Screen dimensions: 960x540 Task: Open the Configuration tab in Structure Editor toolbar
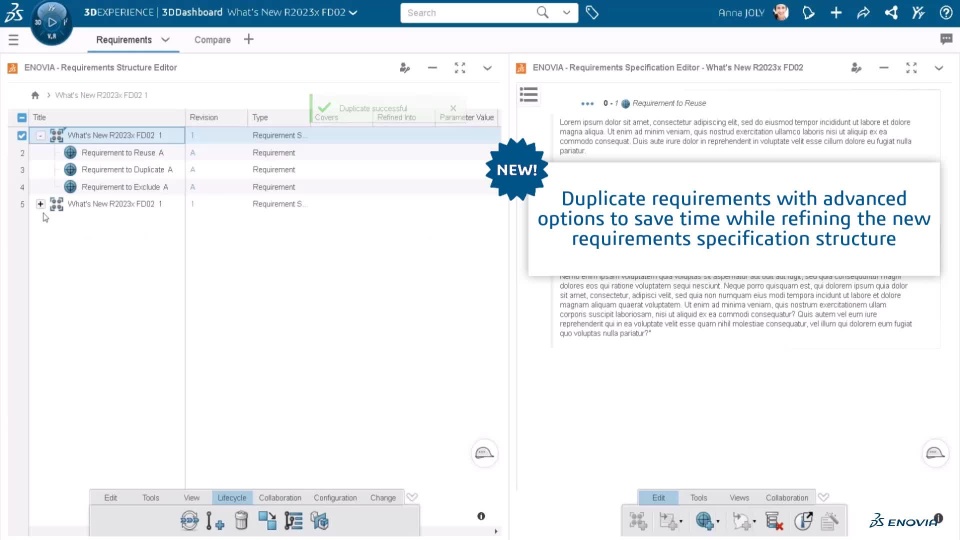point(335,498)
